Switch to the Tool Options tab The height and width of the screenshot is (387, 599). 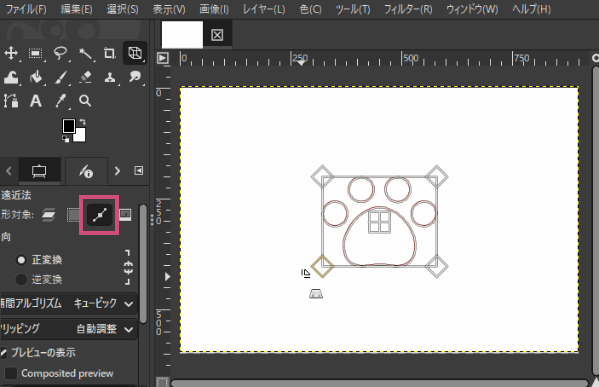39,171
